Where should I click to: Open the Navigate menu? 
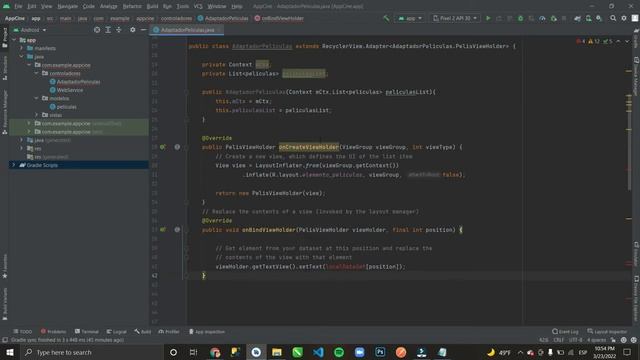click(67, 6)
